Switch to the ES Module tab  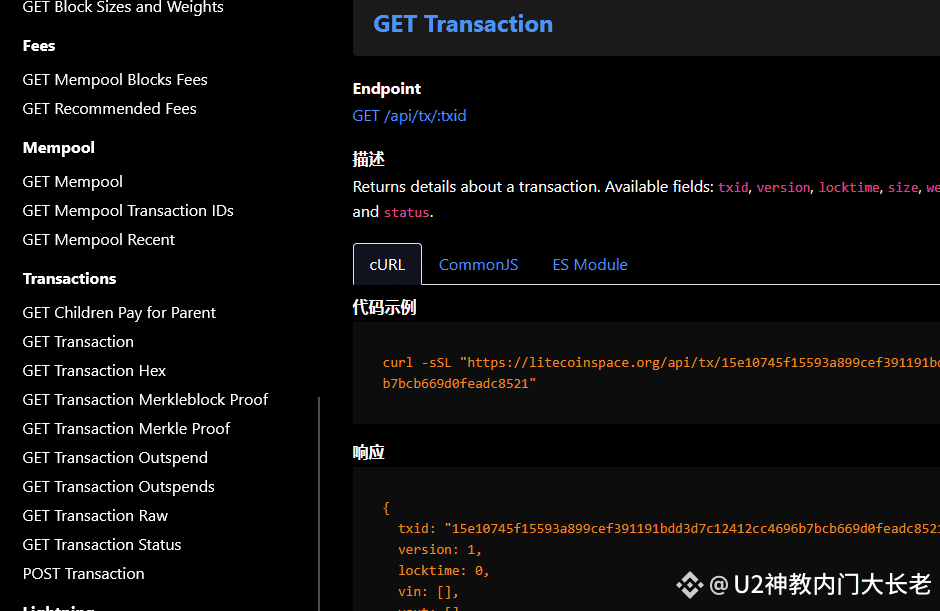click(590, 264)
